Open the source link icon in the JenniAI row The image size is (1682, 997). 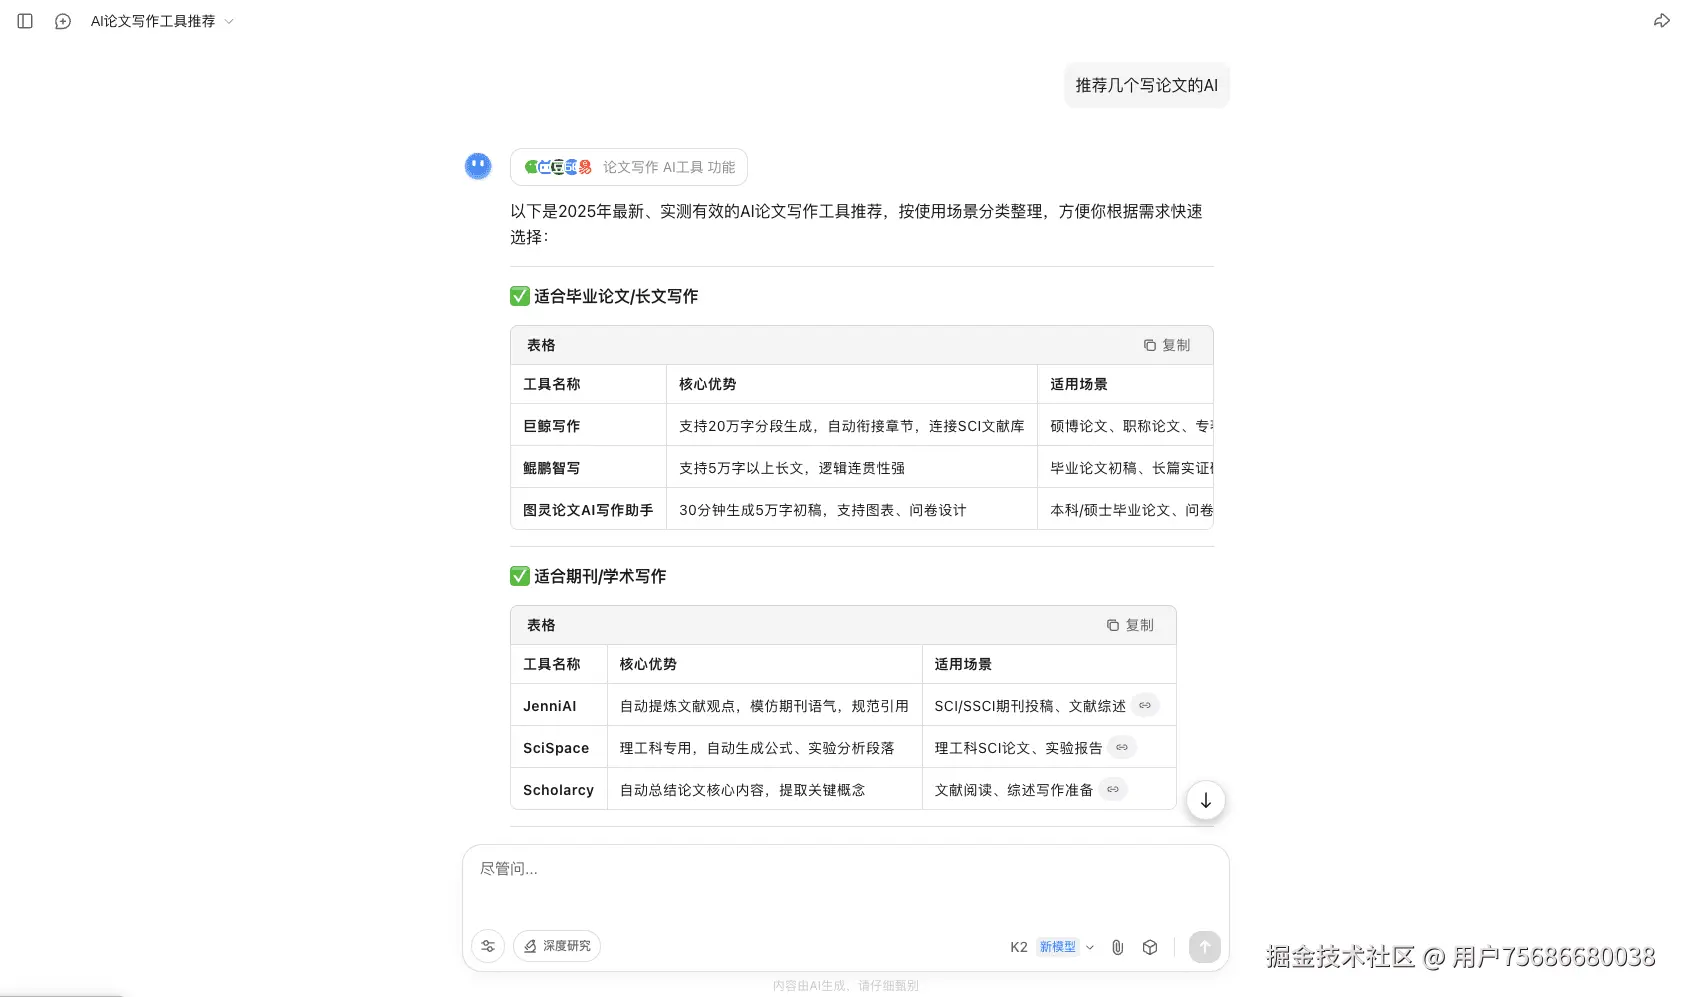[1145, 705]
